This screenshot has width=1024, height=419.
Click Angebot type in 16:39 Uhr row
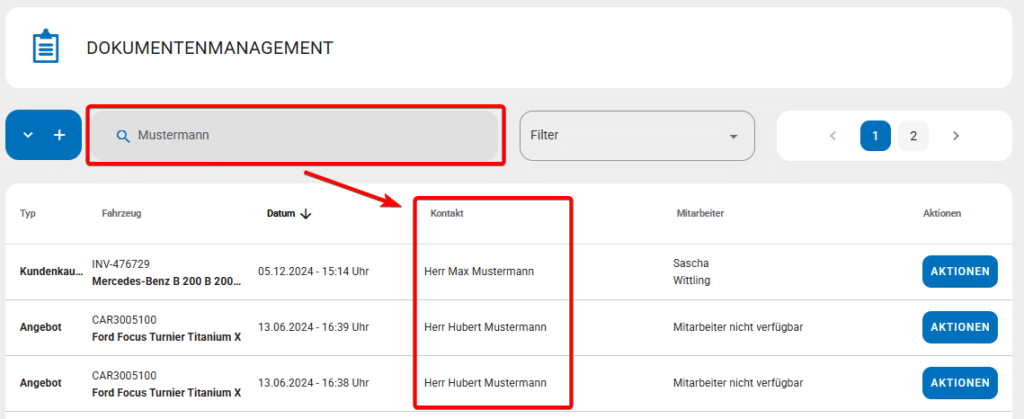[x=40, y=327]
